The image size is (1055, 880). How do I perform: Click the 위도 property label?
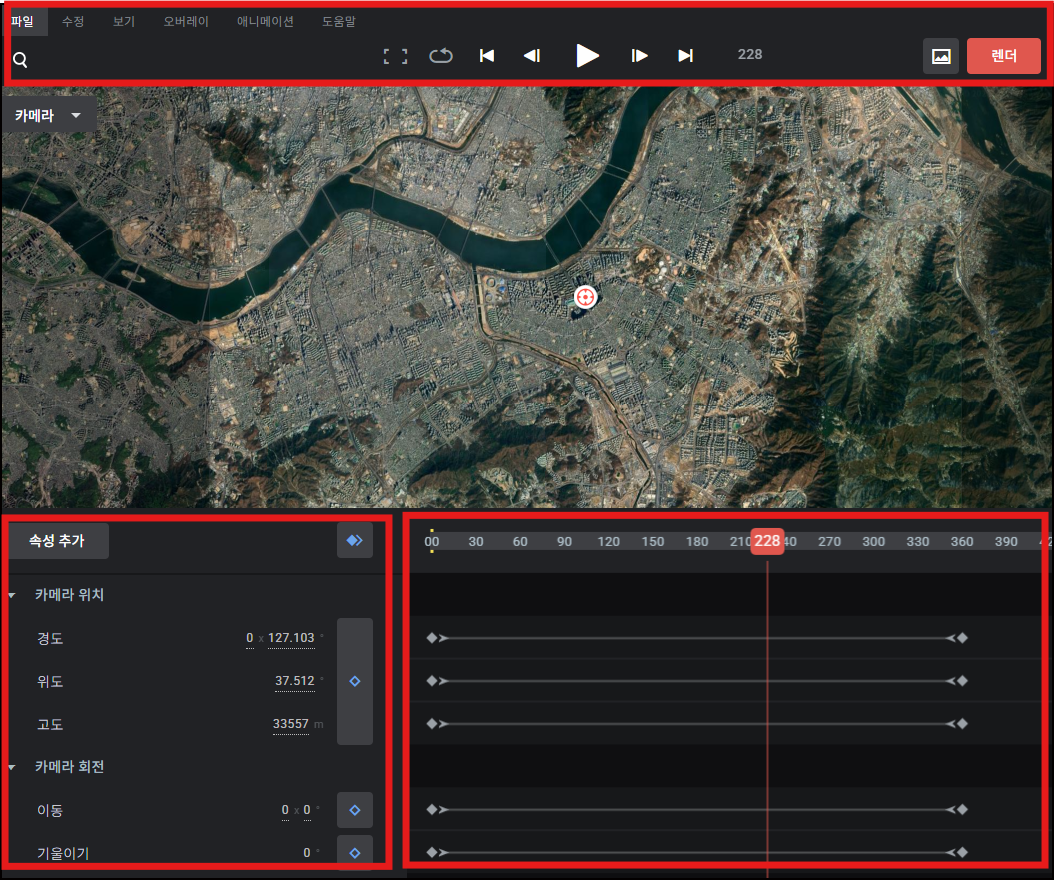[x=50, y=682]
